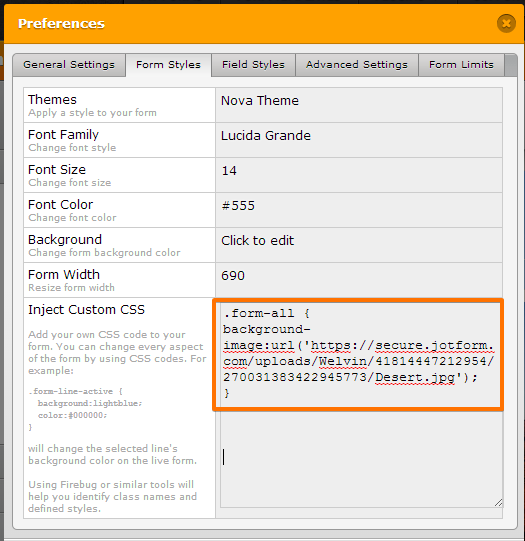Open the Field Styles tab
This screenshot has width=525, height=541.
[x=254, y=65]
